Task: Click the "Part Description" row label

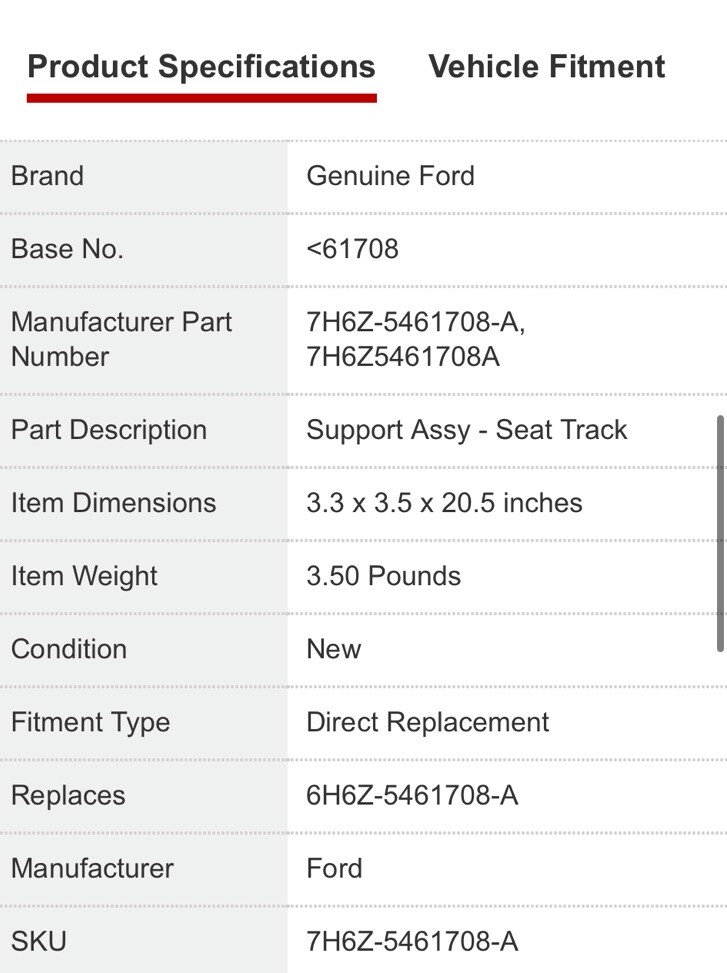Action: [x=109, y=430]
